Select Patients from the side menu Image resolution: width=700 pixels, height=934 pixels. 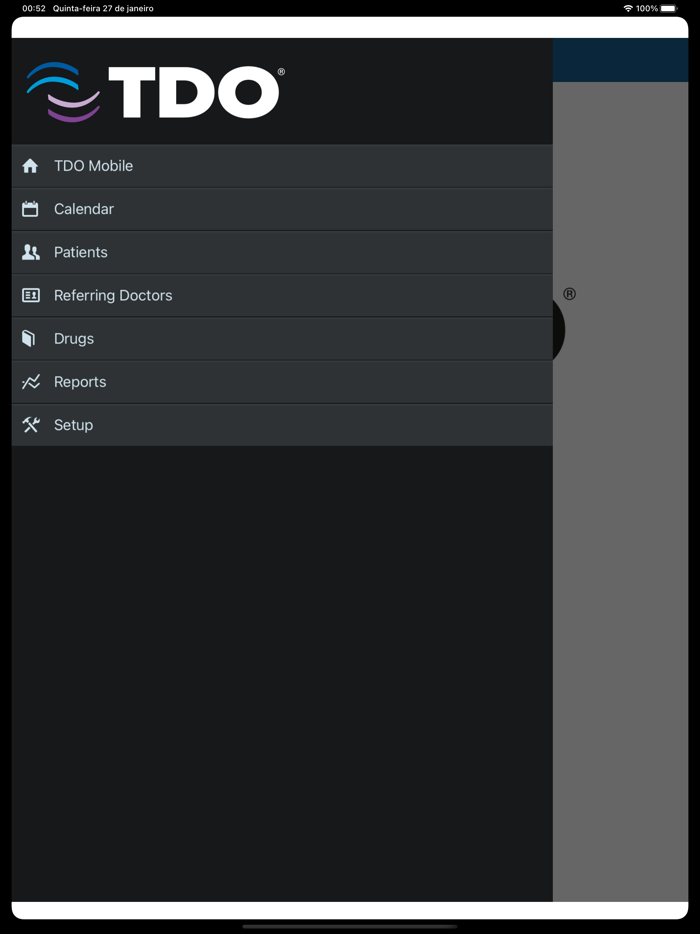click(x=81, y=252)
